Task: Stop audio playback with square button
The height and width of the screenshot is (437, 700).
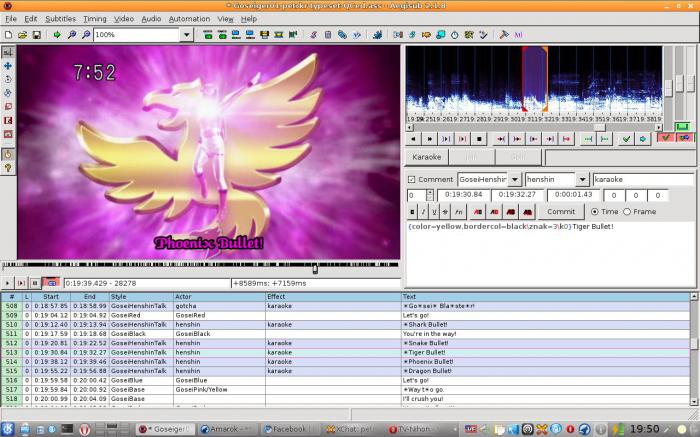Action: point(479,139)
